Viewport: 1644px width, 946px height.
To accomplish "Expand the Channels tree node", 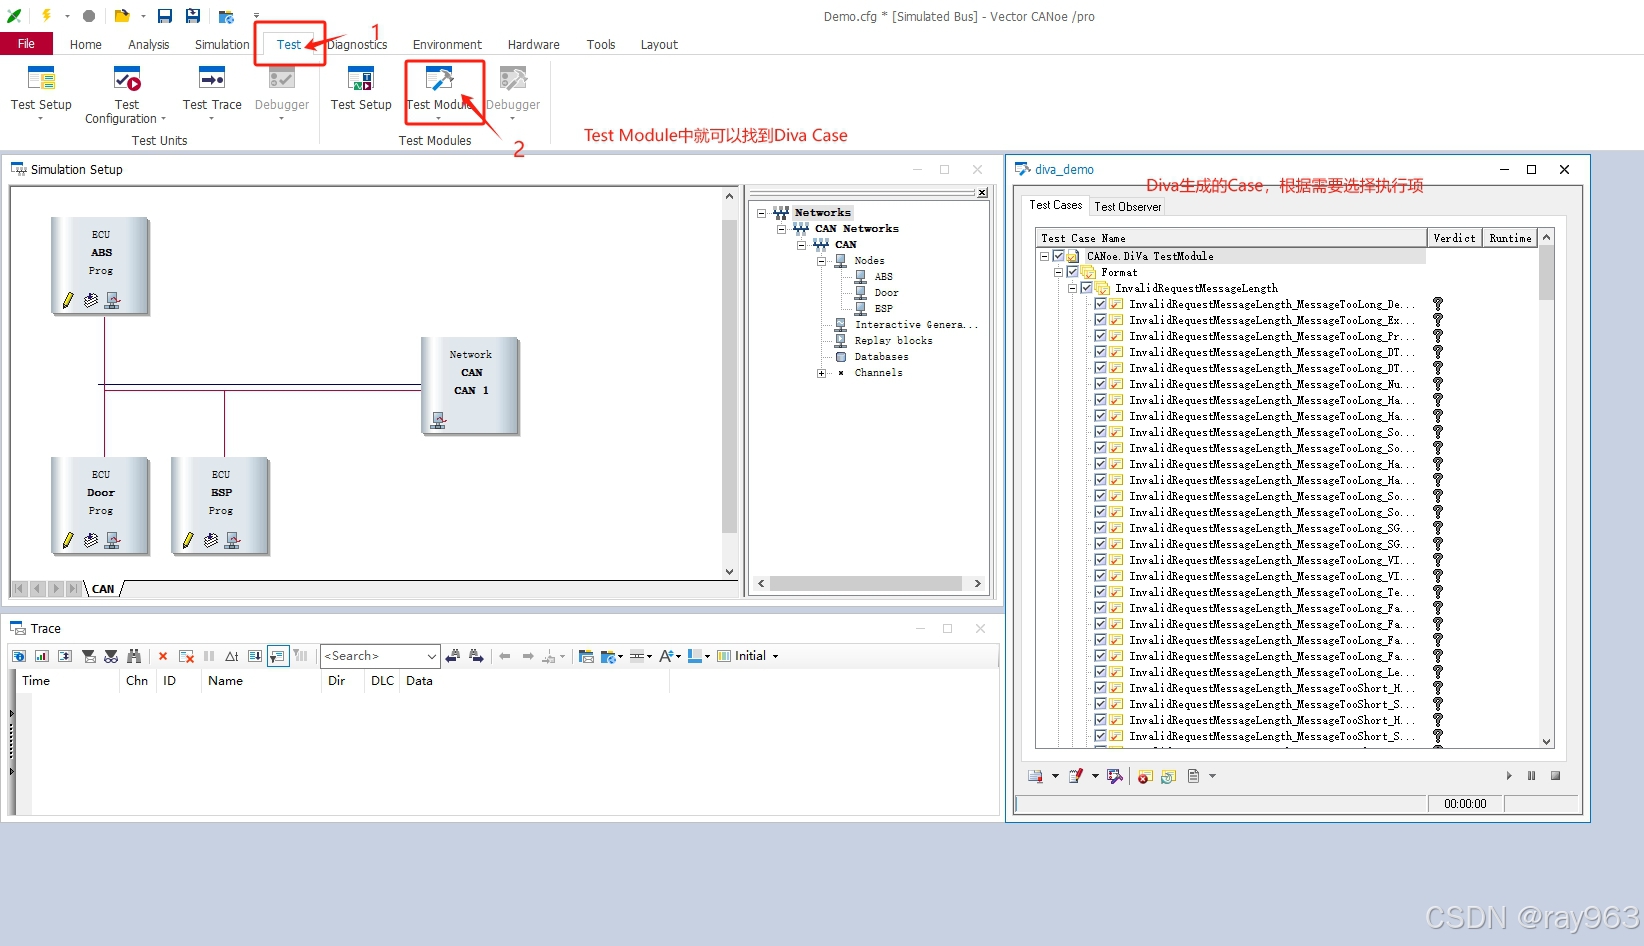I will click(822, 373).
